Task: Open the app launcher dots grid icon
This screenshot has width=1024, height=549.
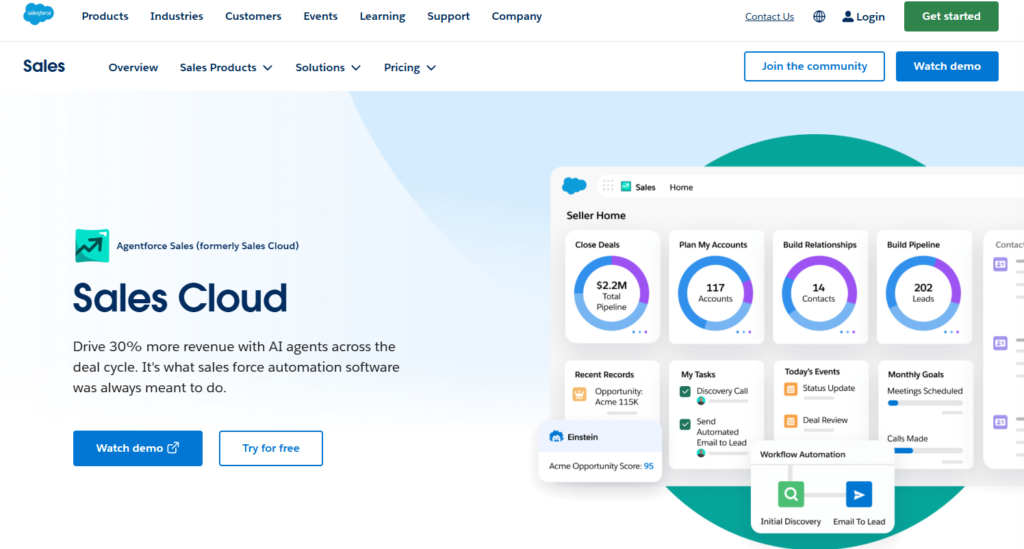Action: [x=608, y=186]
